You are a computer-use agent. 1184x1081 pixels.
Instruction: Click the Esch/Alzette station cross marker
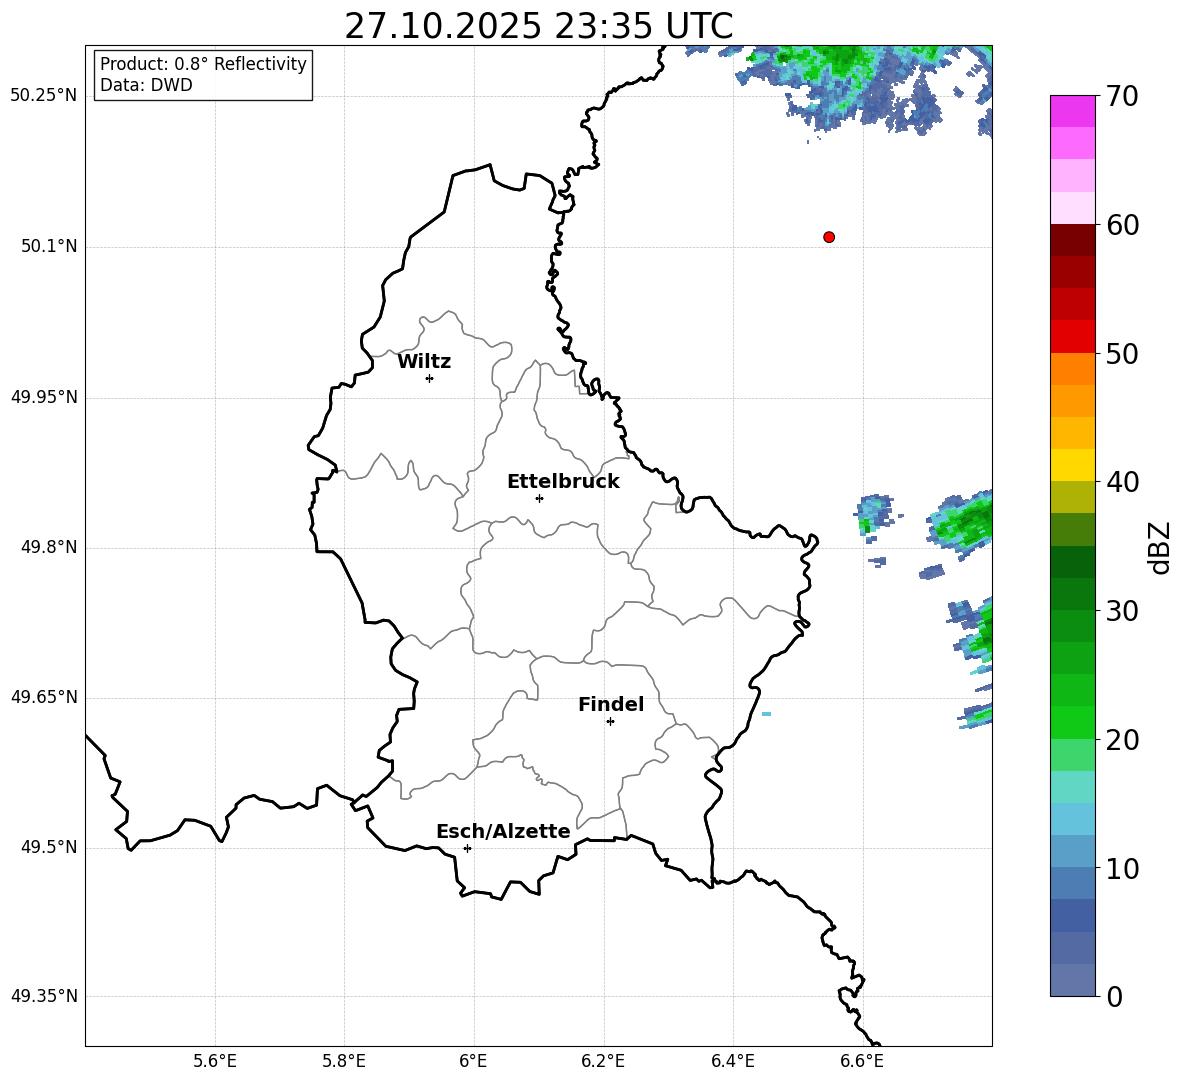pos(467,848)
